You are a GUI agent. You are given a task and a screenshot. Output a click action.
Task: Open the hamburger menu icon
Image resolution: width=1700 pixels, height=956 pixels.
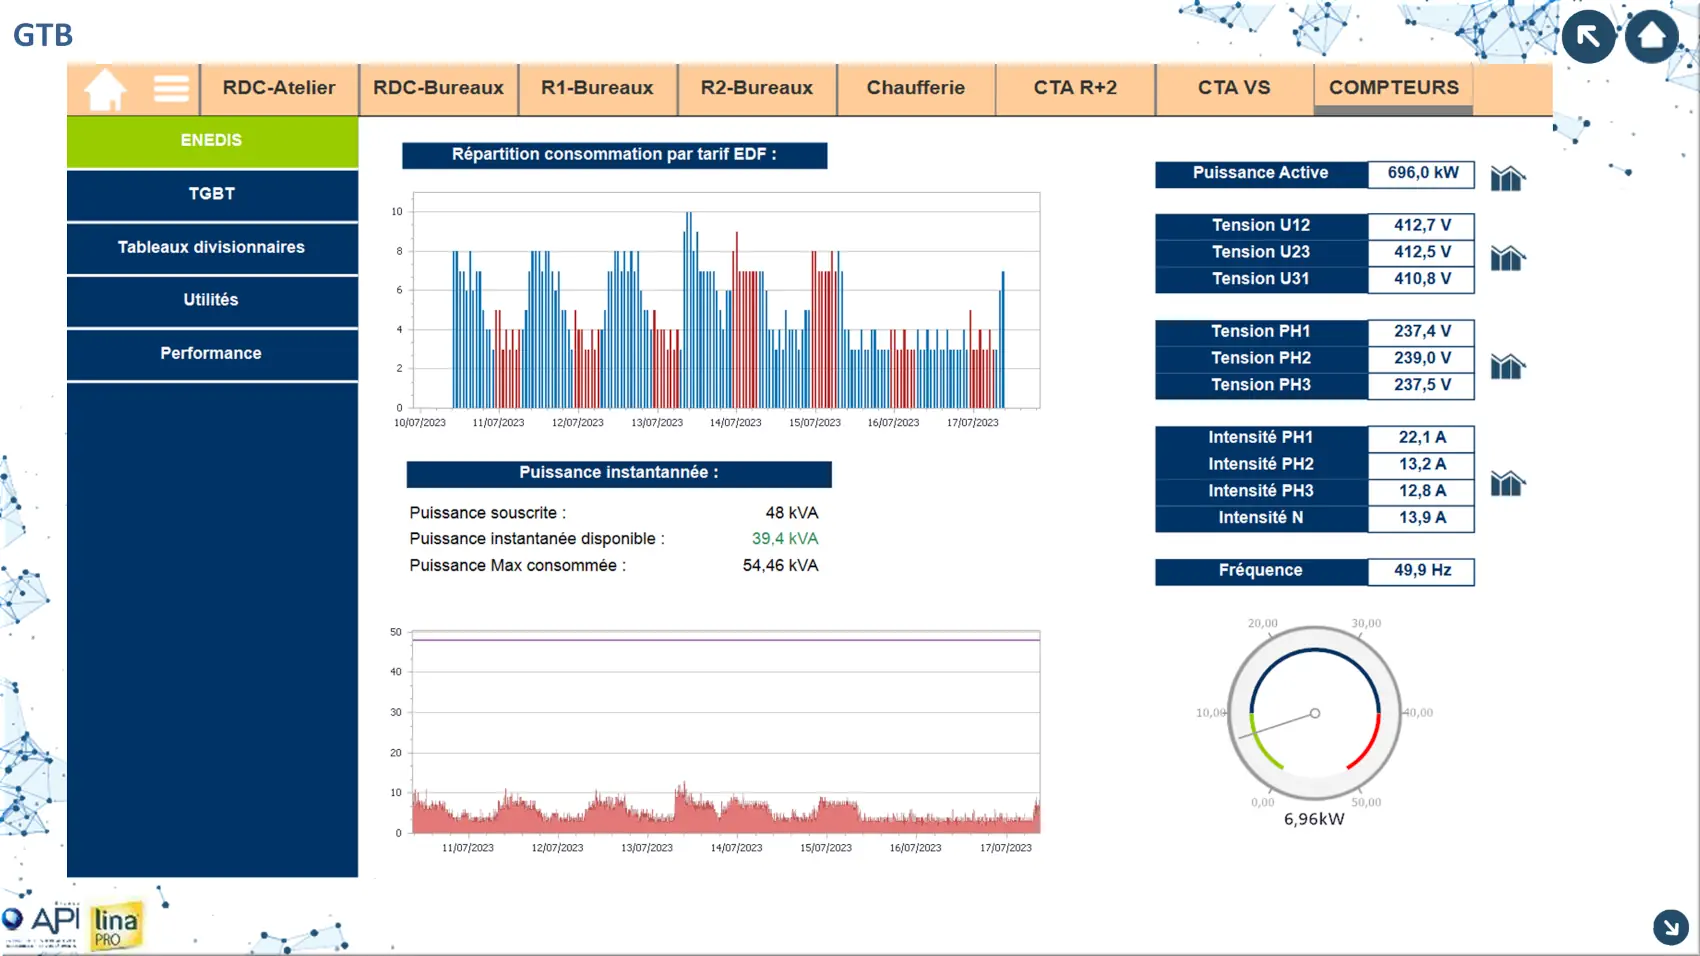click(x=171, y=89)
